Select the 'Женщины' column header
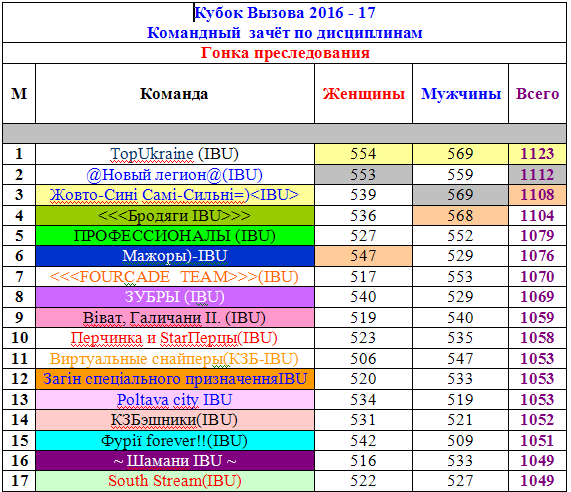The image size is (571, 492). click(363, 94)
